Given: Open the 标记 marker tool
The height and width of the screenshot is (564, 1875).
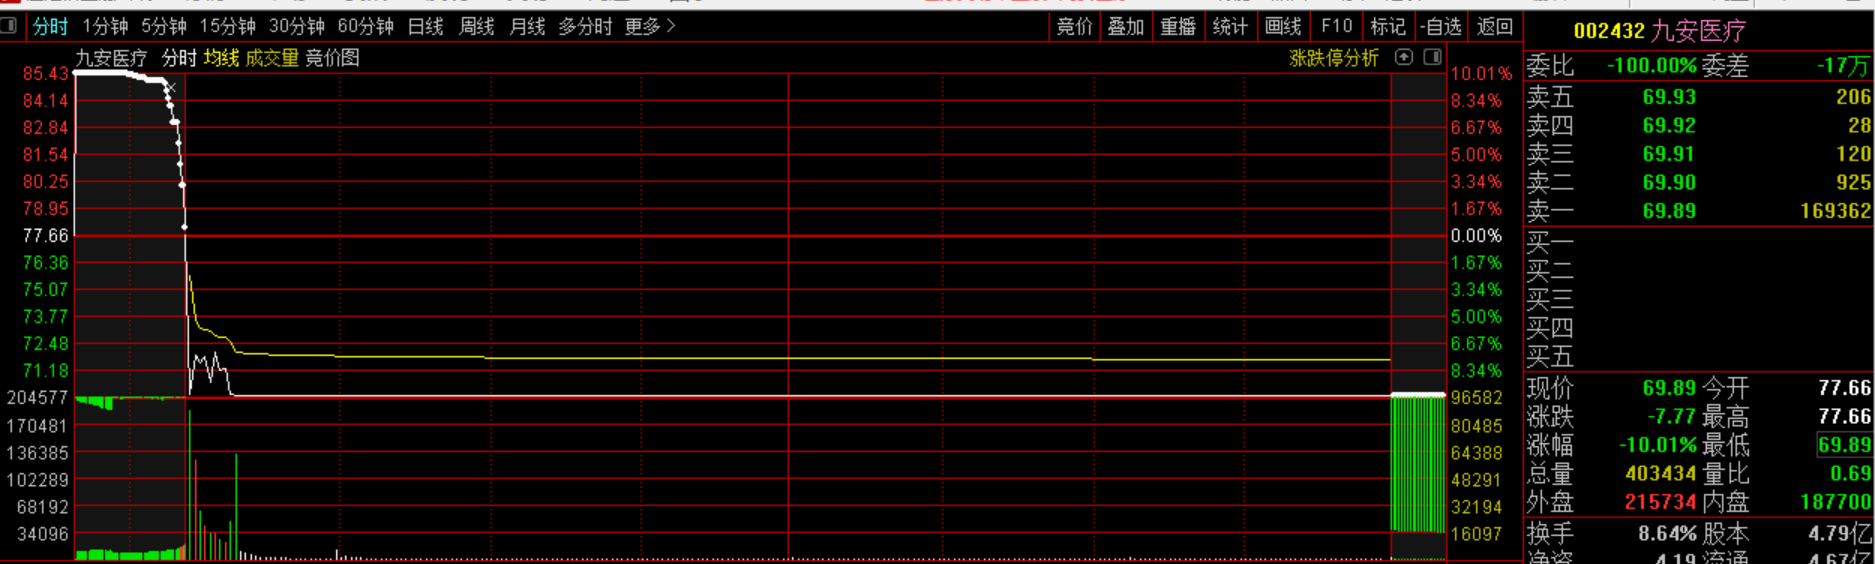Looking at the screenshot, I should coord(1387,27).
